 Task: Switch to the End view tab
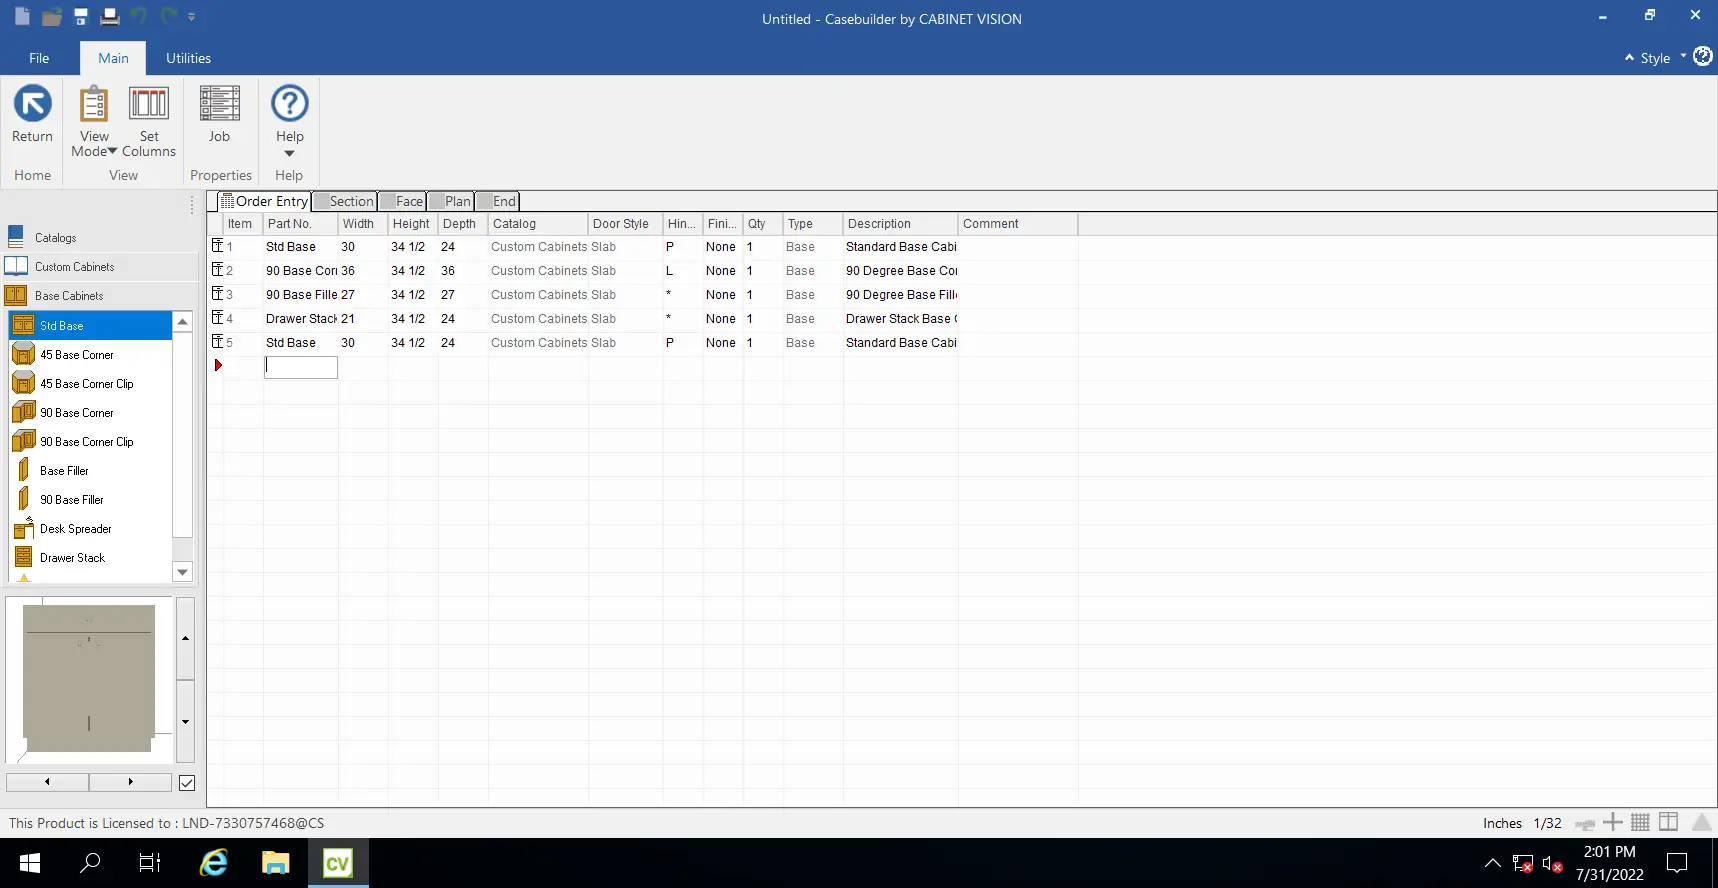[x=498, y=201]
